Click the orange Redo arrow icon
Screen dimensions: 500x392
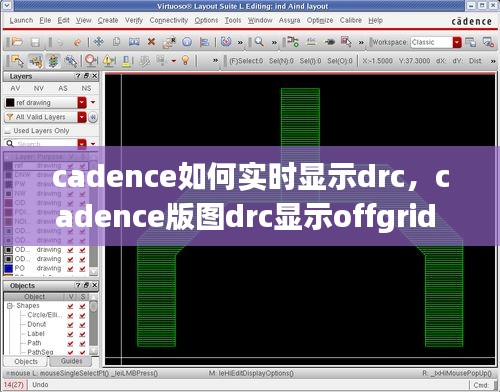pos(77,42)
